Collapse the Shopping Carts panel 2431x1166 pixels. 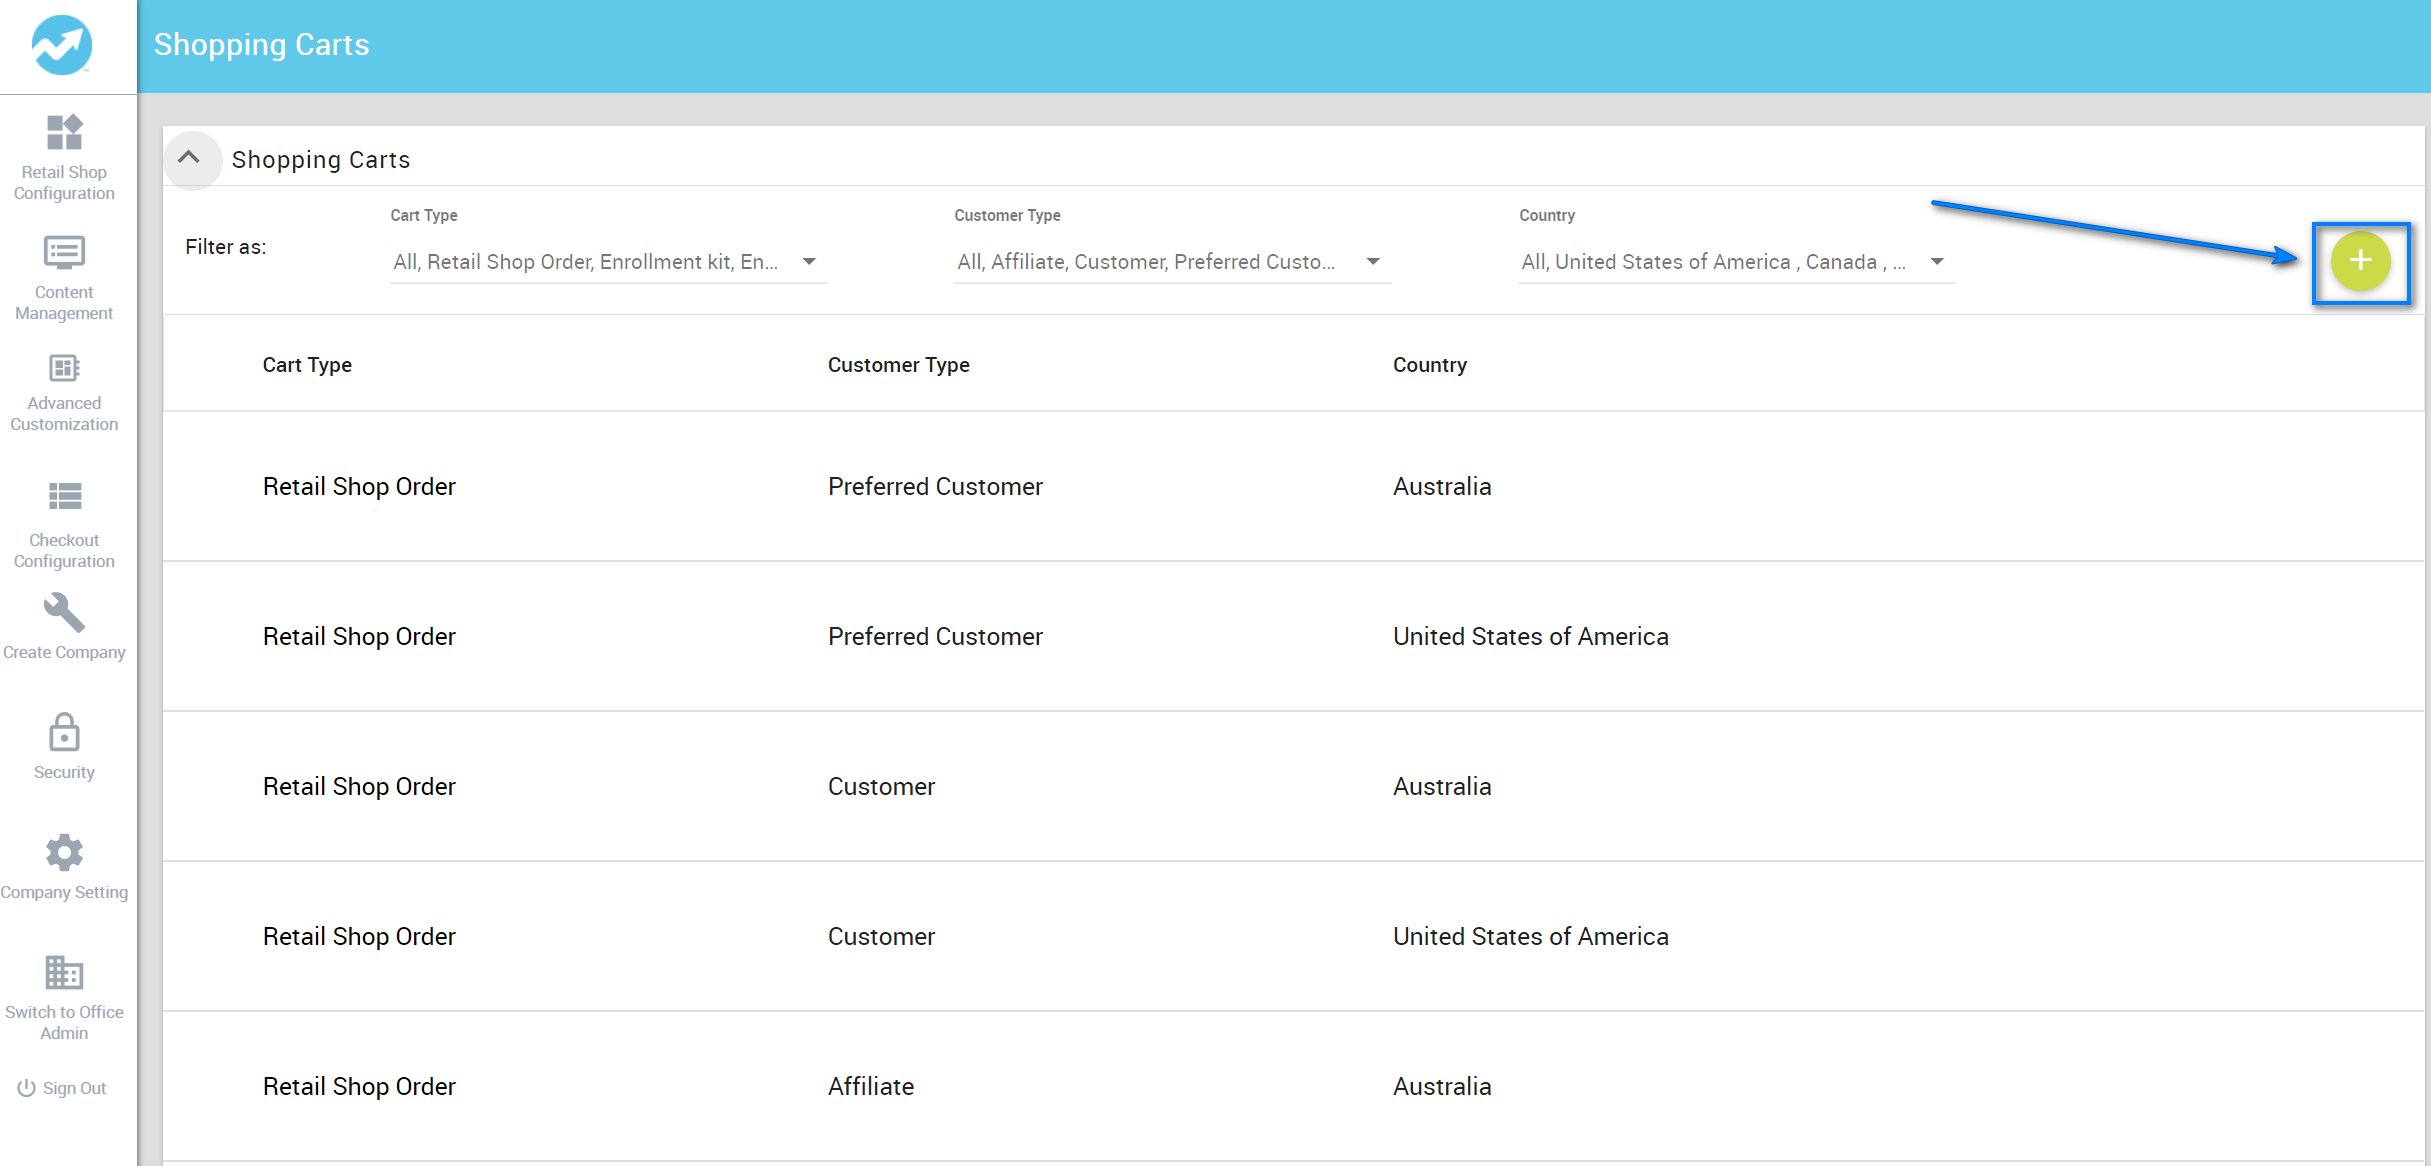tap(192, 159)
